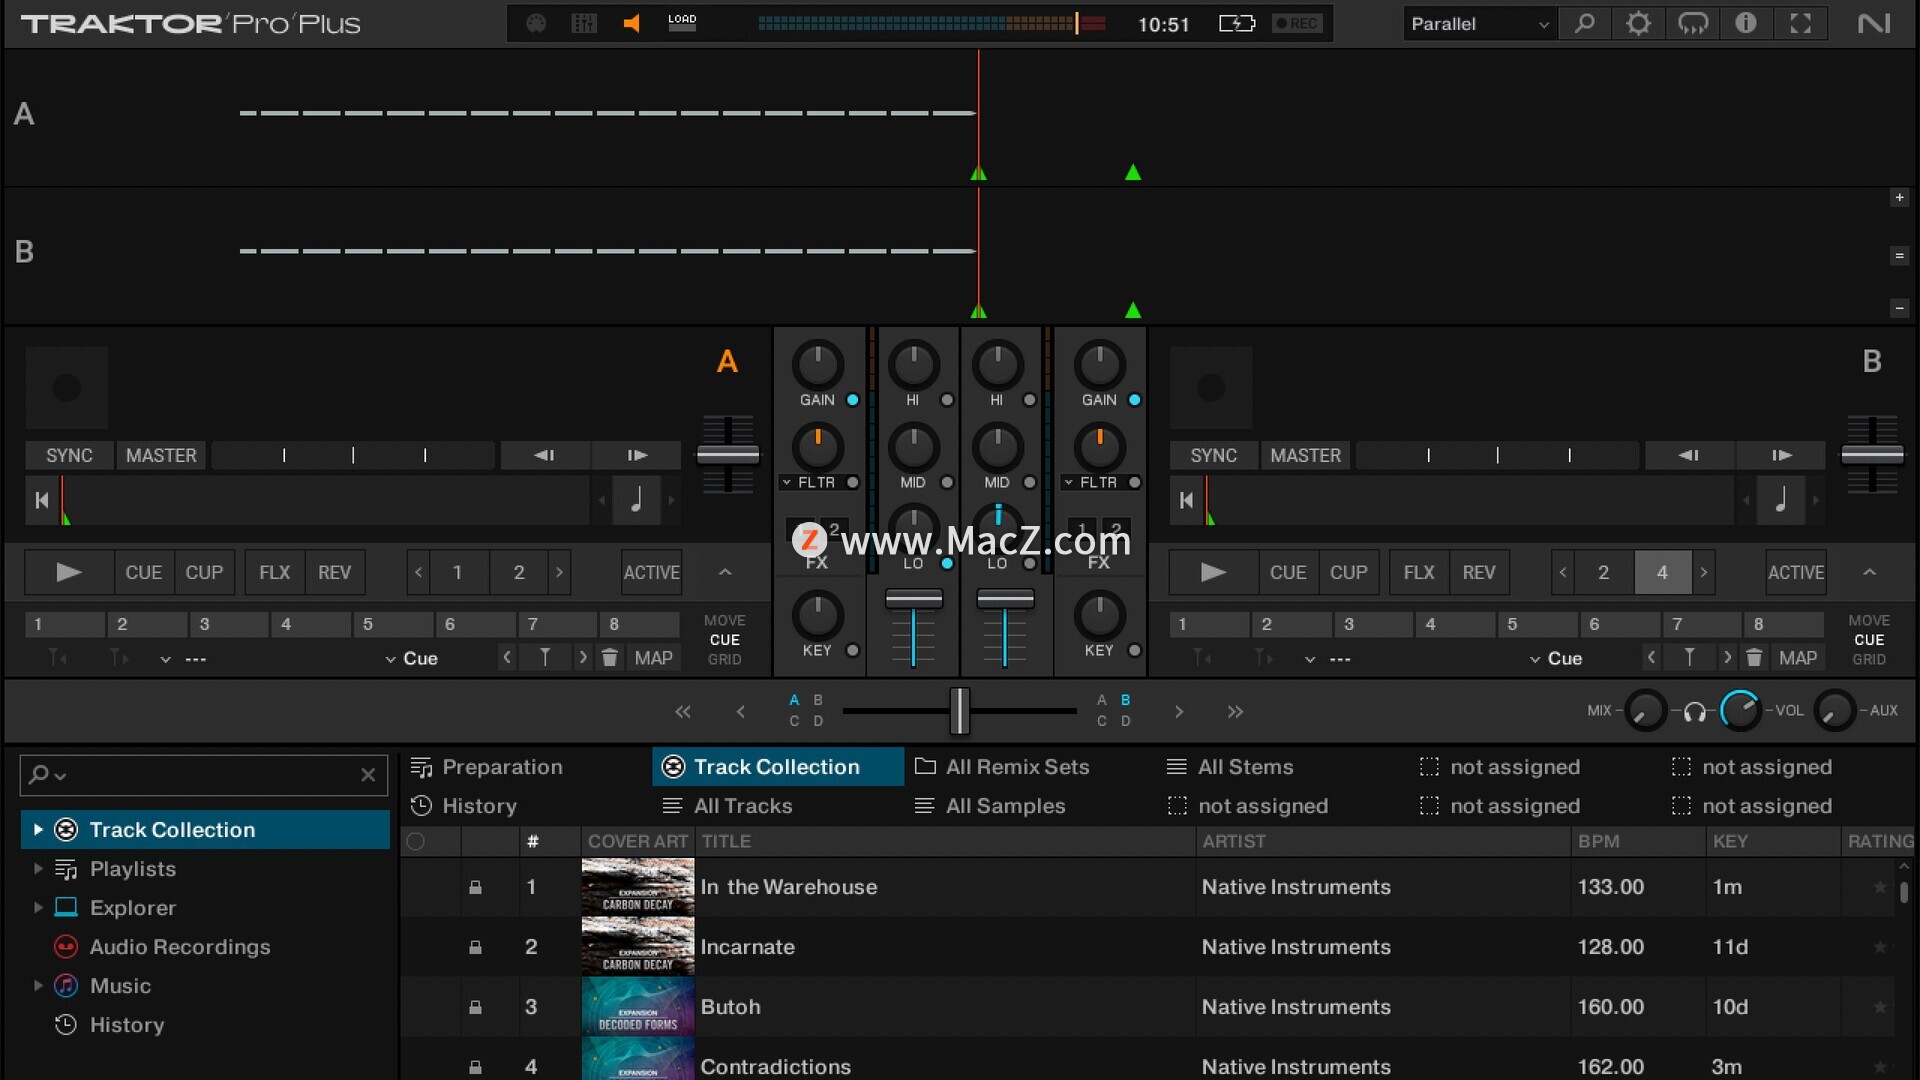Viewport: 1920px width, 1080px height.
Task: Toggle REV reverse mode on Deck B
Action: 1479,572
